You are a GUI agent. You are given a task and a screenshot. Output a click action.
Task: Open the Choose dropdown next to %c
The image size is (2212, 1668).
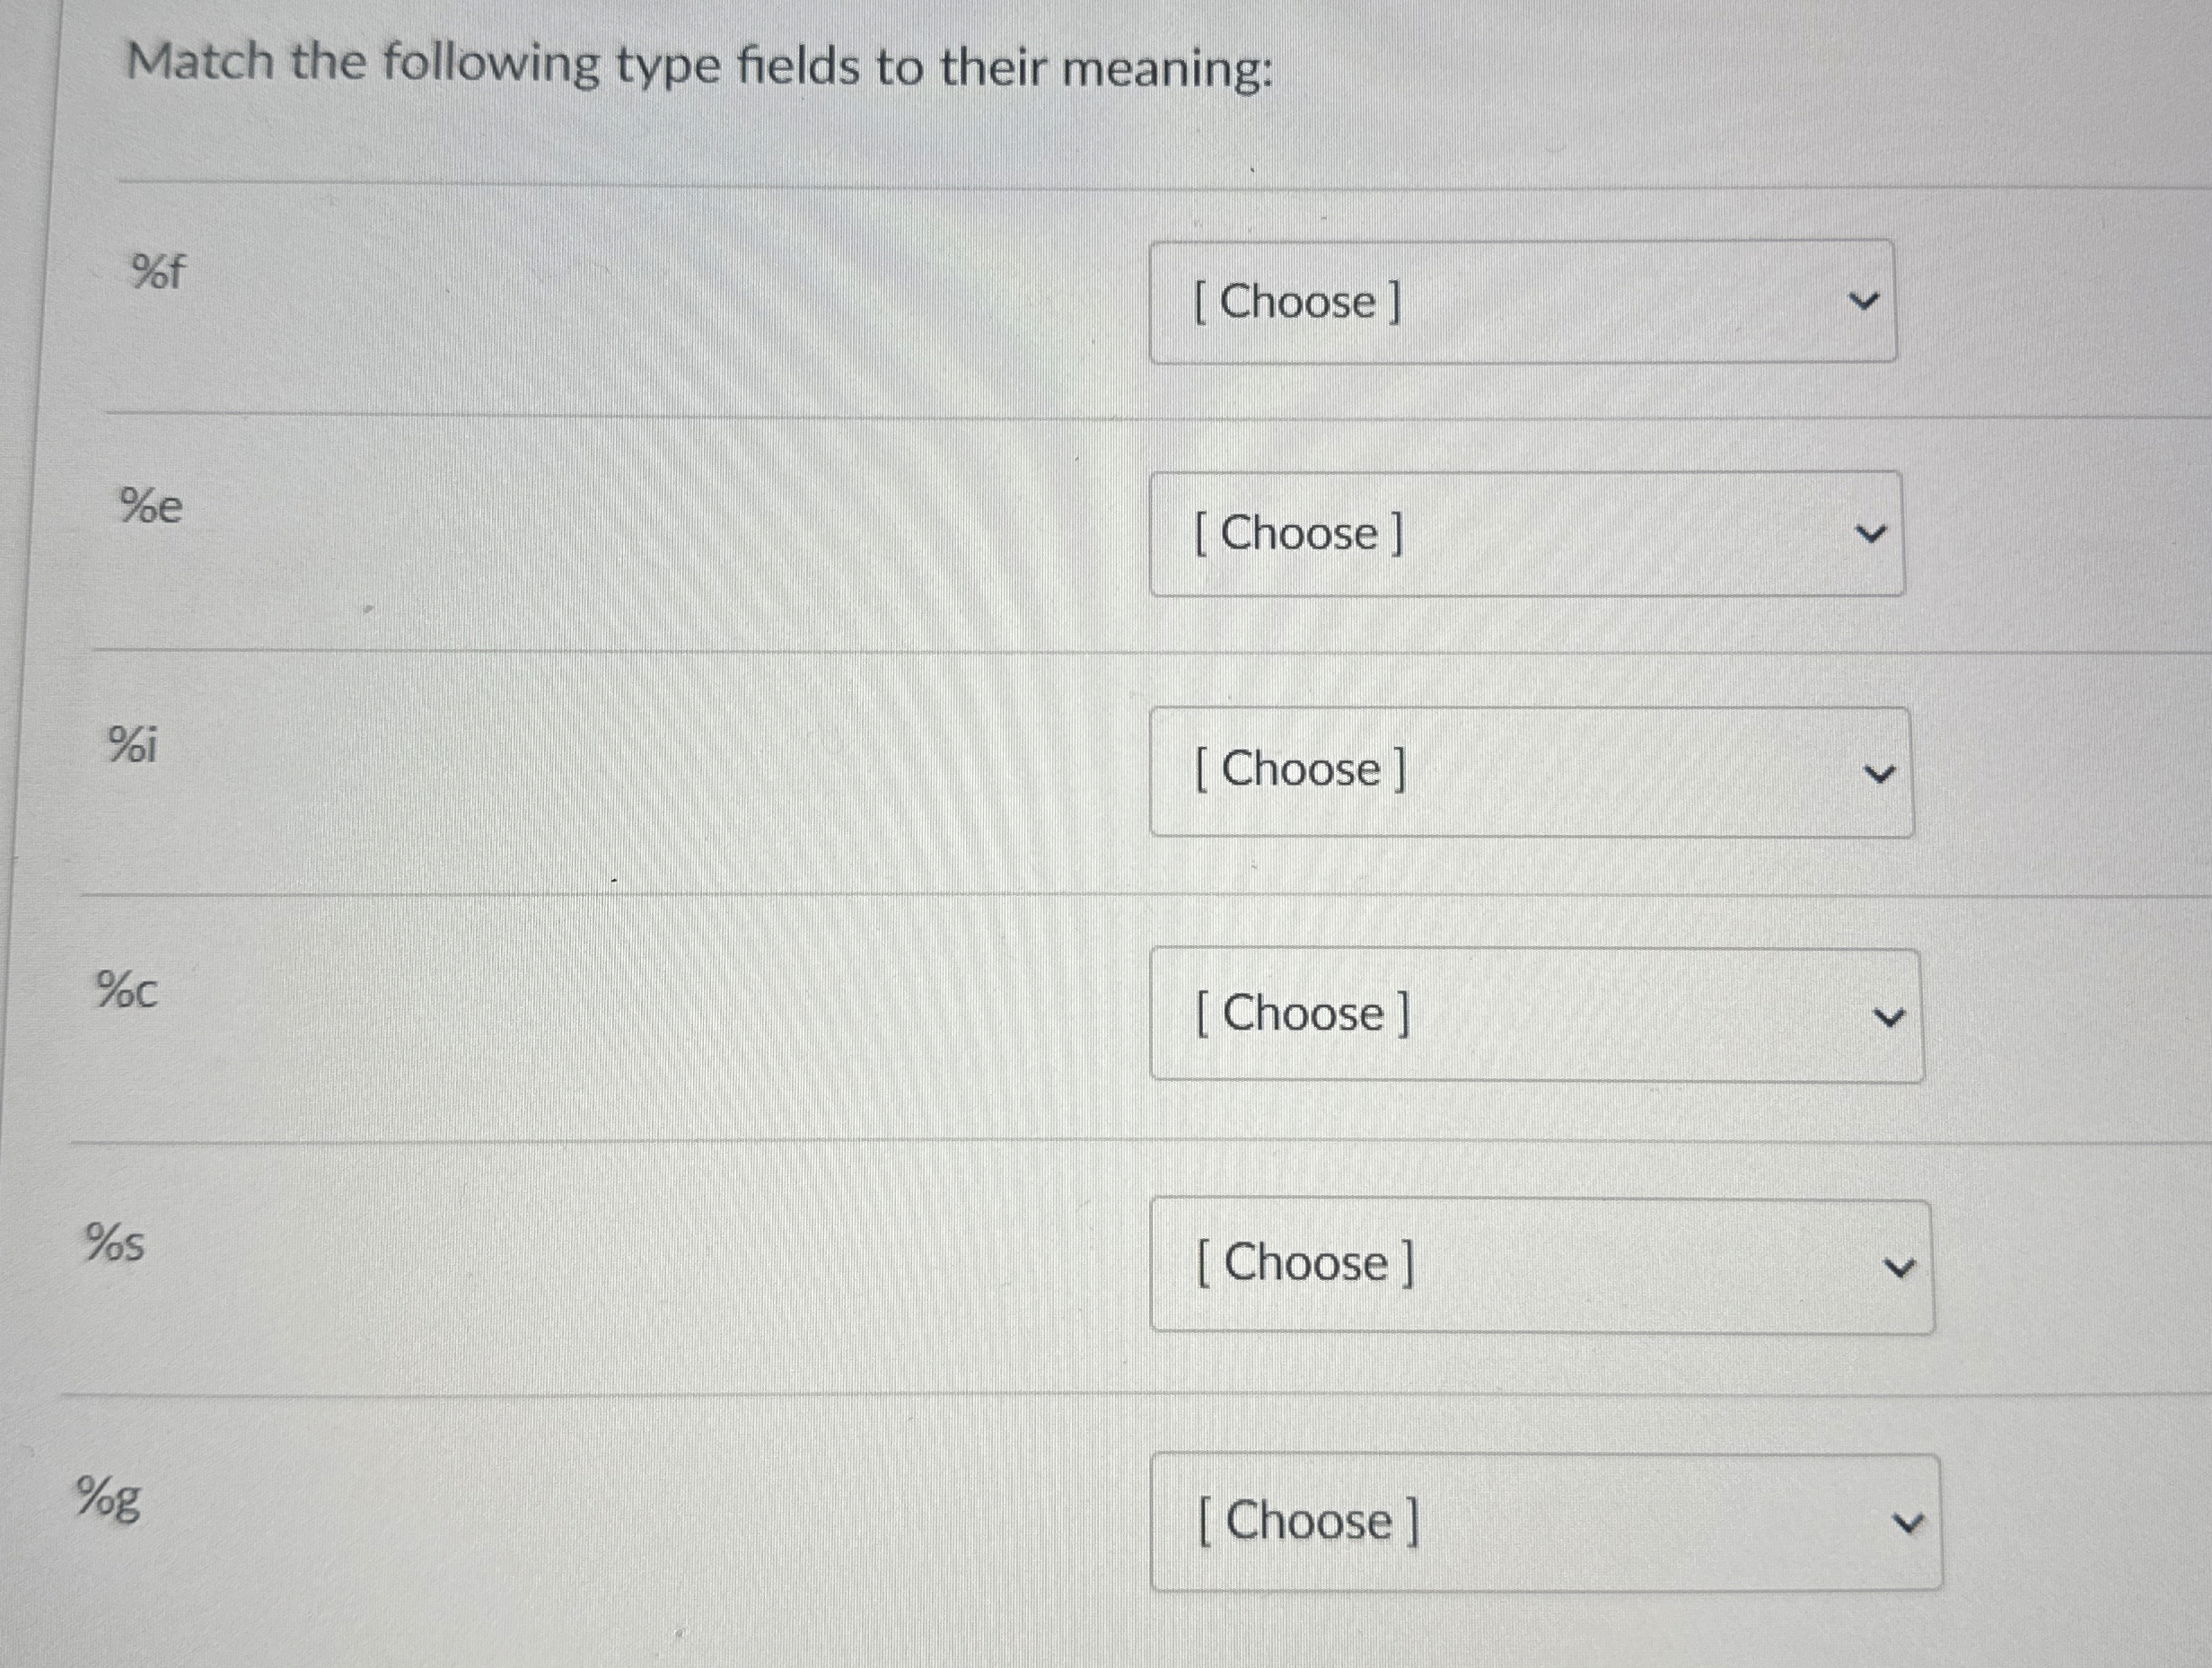point(1538,1013)
